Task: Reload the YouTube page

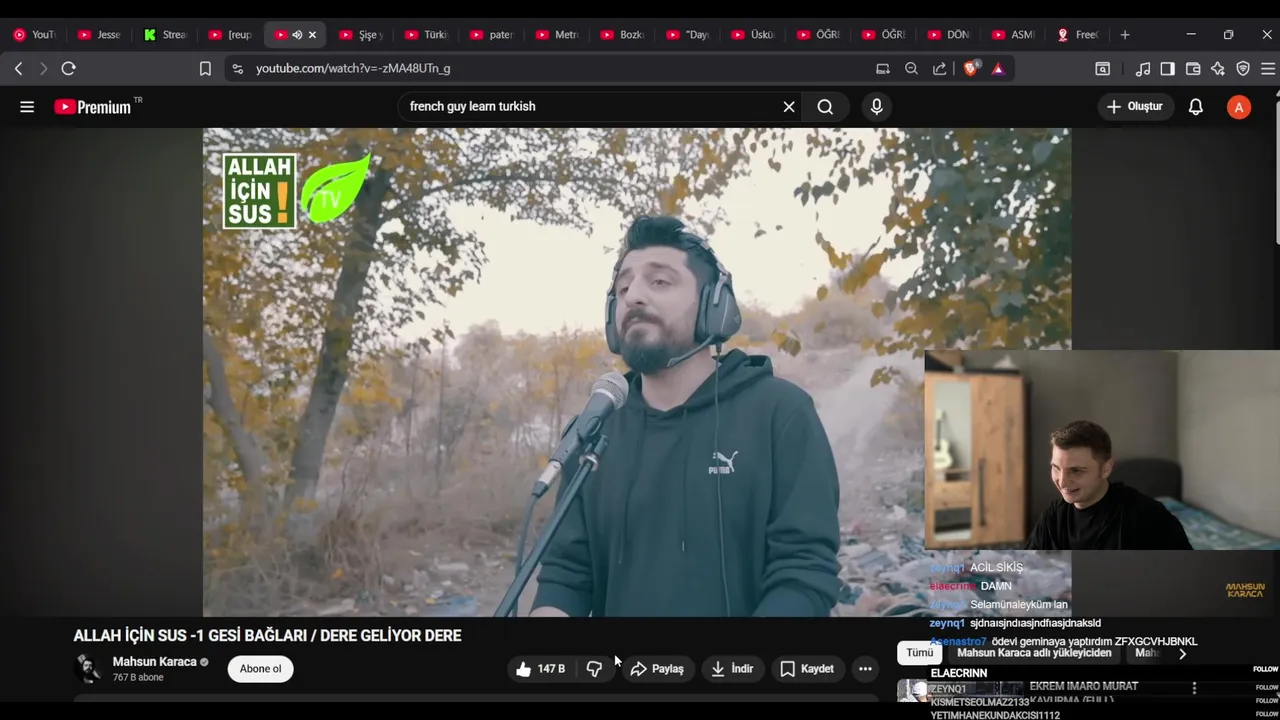Action: tap(68, 69)
